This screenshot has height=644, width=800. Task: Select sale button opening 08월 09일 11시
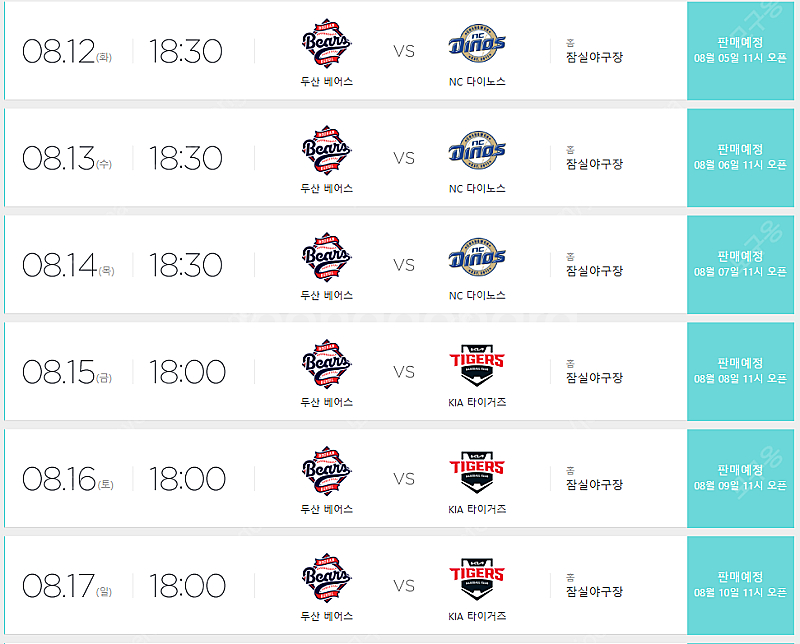[x=740, y=478]
